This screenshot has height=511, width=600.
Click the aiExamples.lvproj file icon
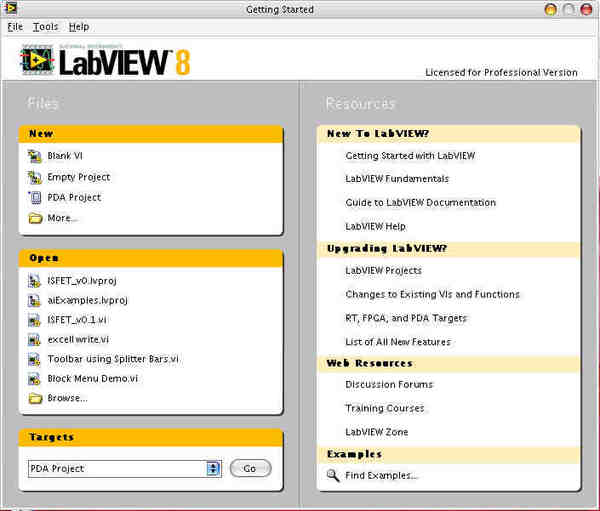click(34, 300)
